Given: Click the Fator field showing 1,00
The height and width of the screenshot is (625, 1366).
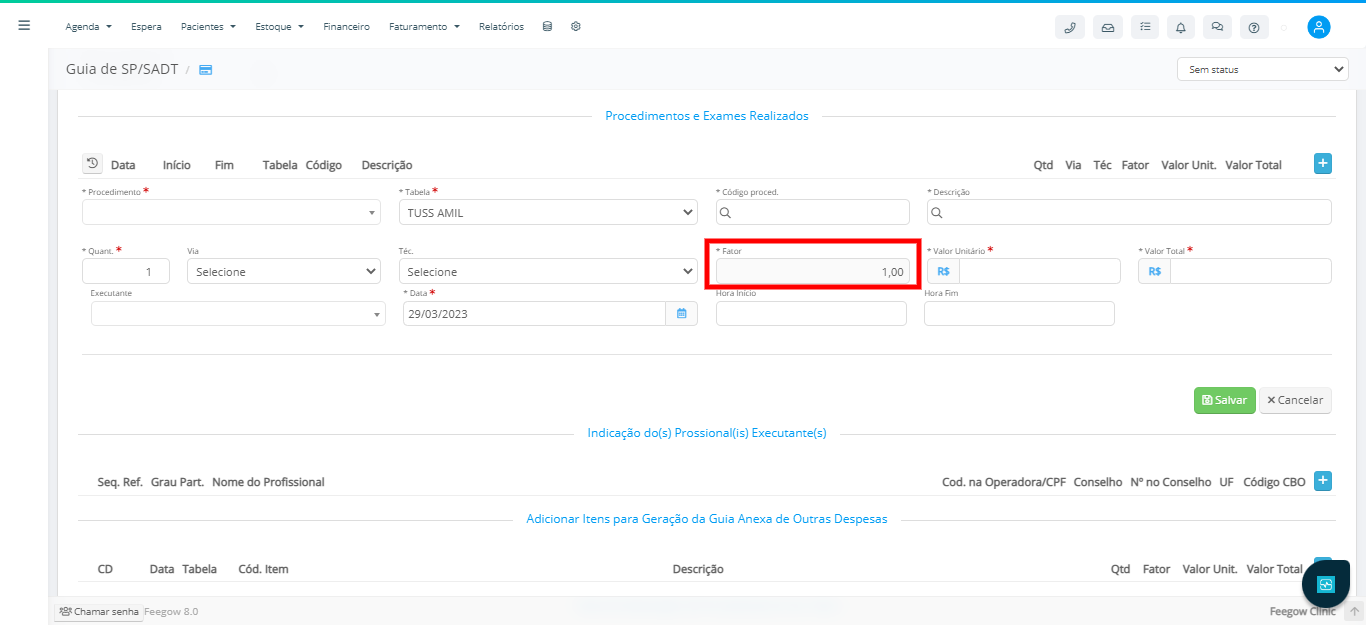Looking at the screenshot, I should click(x=813, y=271).
